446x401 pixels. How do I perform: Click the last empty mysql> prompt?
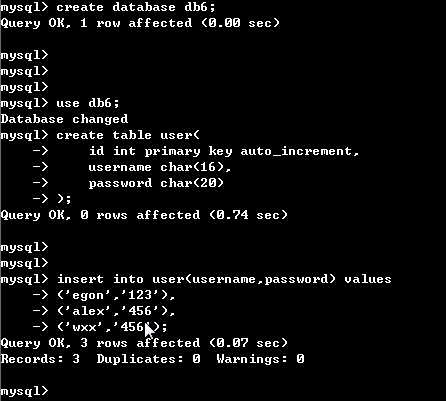24,391
